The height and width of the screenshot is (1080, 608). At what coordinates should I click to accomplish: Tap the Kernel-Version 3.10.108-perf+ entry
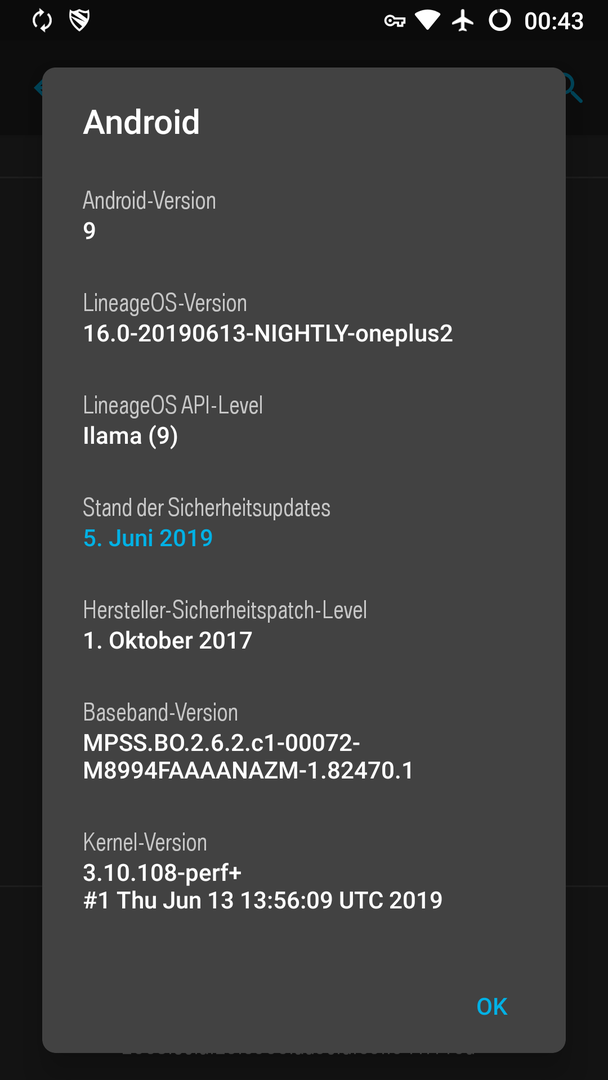[x=262, y=886]
